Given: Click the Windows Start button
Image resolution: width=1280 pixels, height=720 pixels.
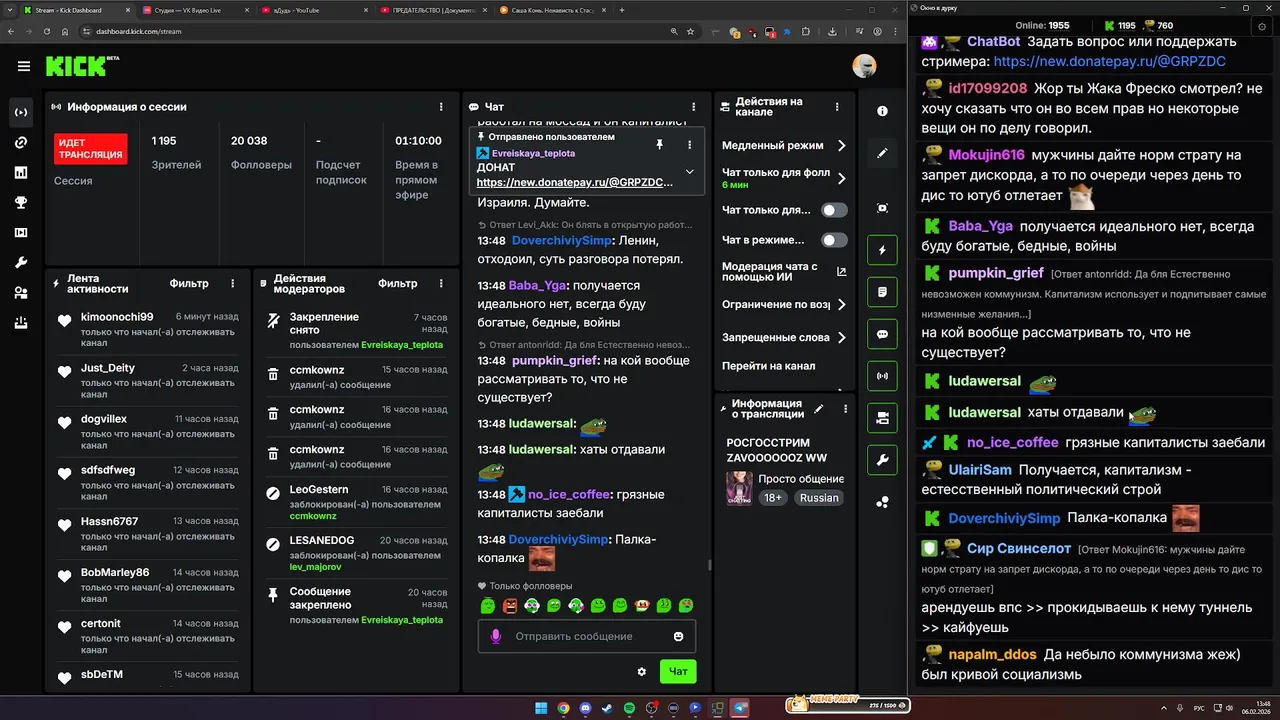Looking at the screenshot, I should coord(541,708).
